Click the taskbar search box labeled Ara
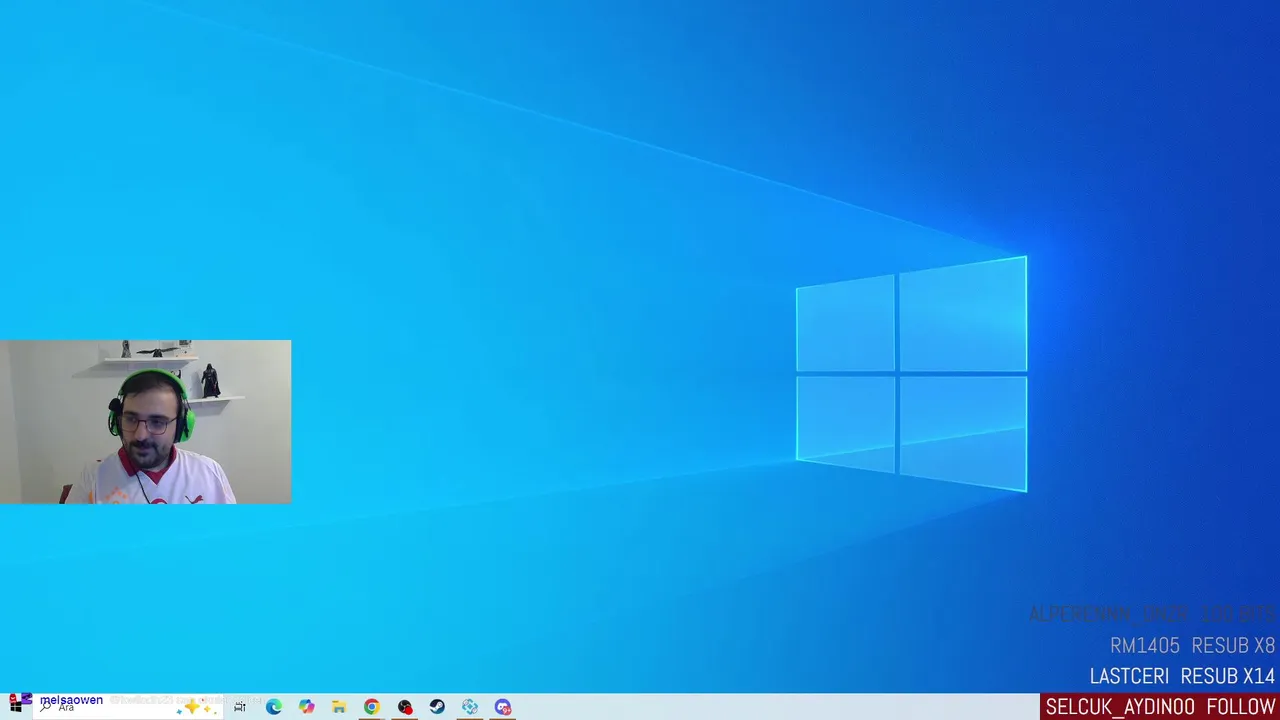The width and height of the screenshot is (1280, 720). [x=128, y=707]
